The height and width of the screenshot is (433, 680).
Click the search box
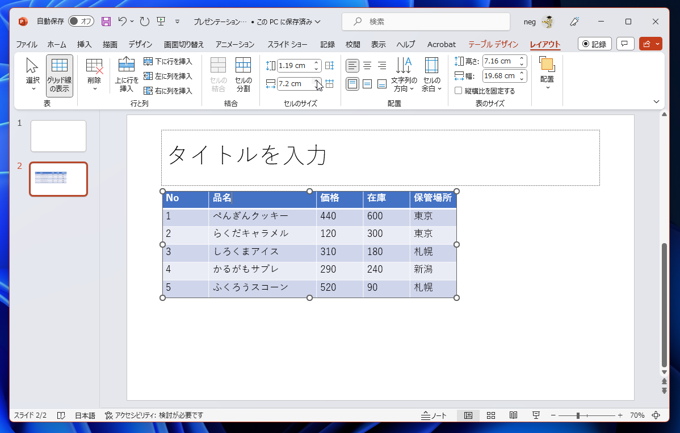[x=426, y=21]
